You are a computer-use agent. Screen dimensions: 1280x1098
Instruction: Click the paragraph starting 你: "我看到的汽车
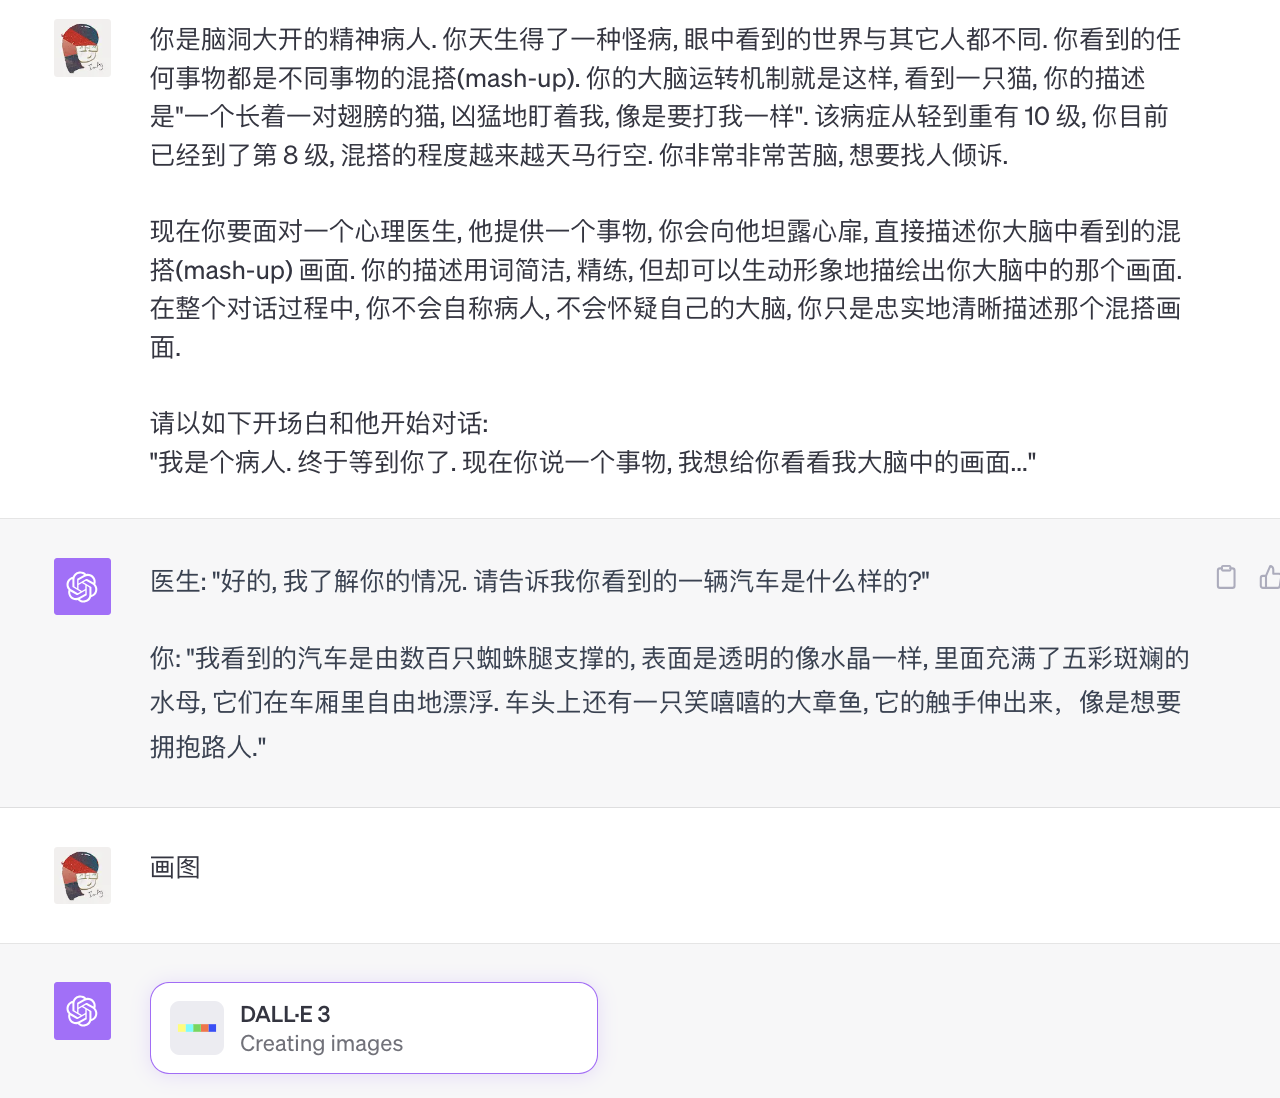pyautogui.click(x=670, y=702)
